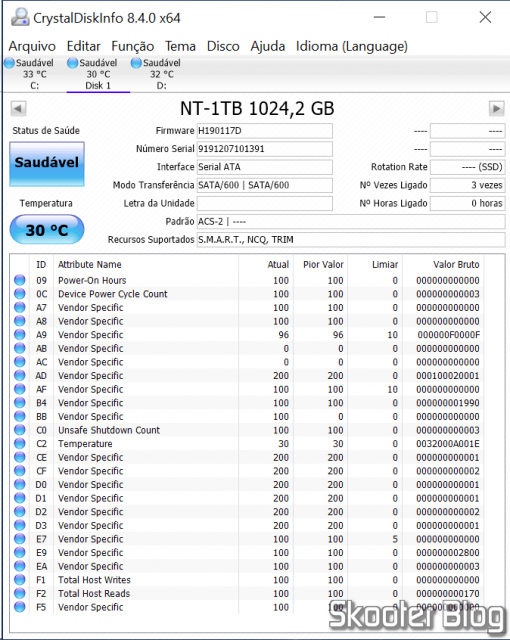Image resolution: width=510 pixels, height=640 pixels.
Task: Click status icon of row A7
Action: coord(20,307)
